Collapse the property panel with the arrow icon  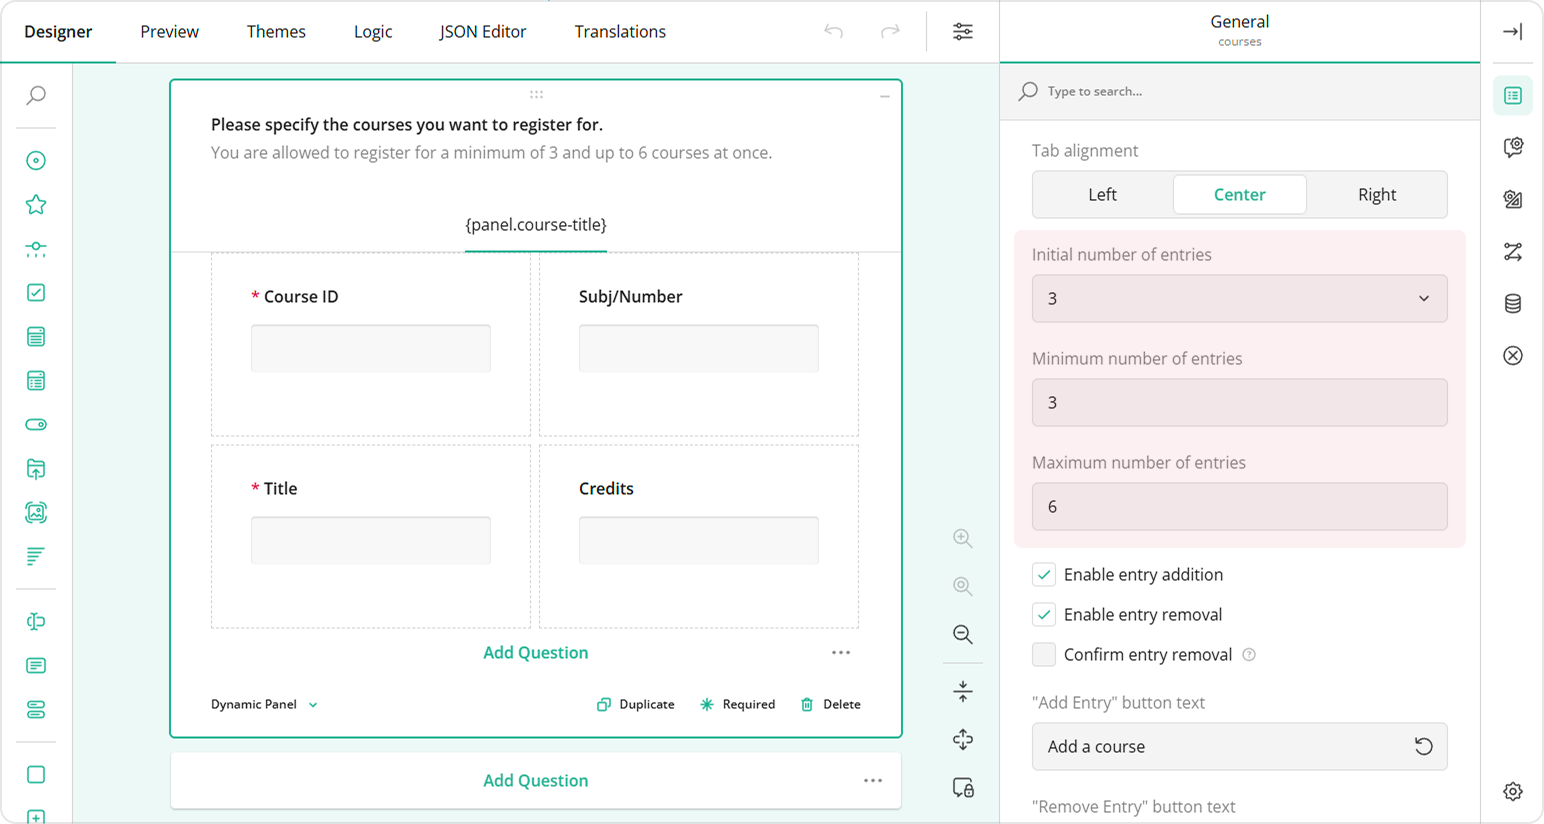(x=1512, y=32)
